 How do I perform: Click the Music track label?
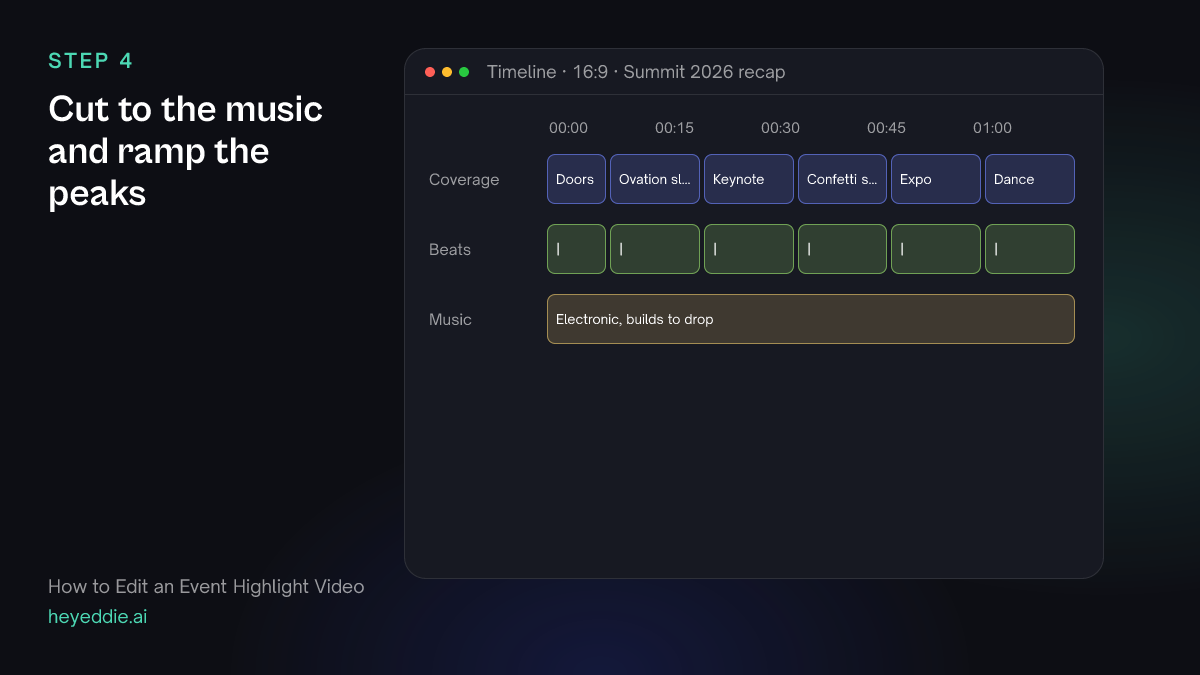tap(450, 320)
